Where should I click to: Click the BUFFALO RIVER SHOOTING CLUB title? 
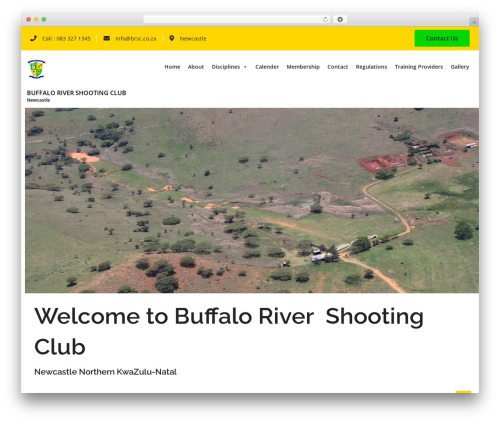point(76,93)
